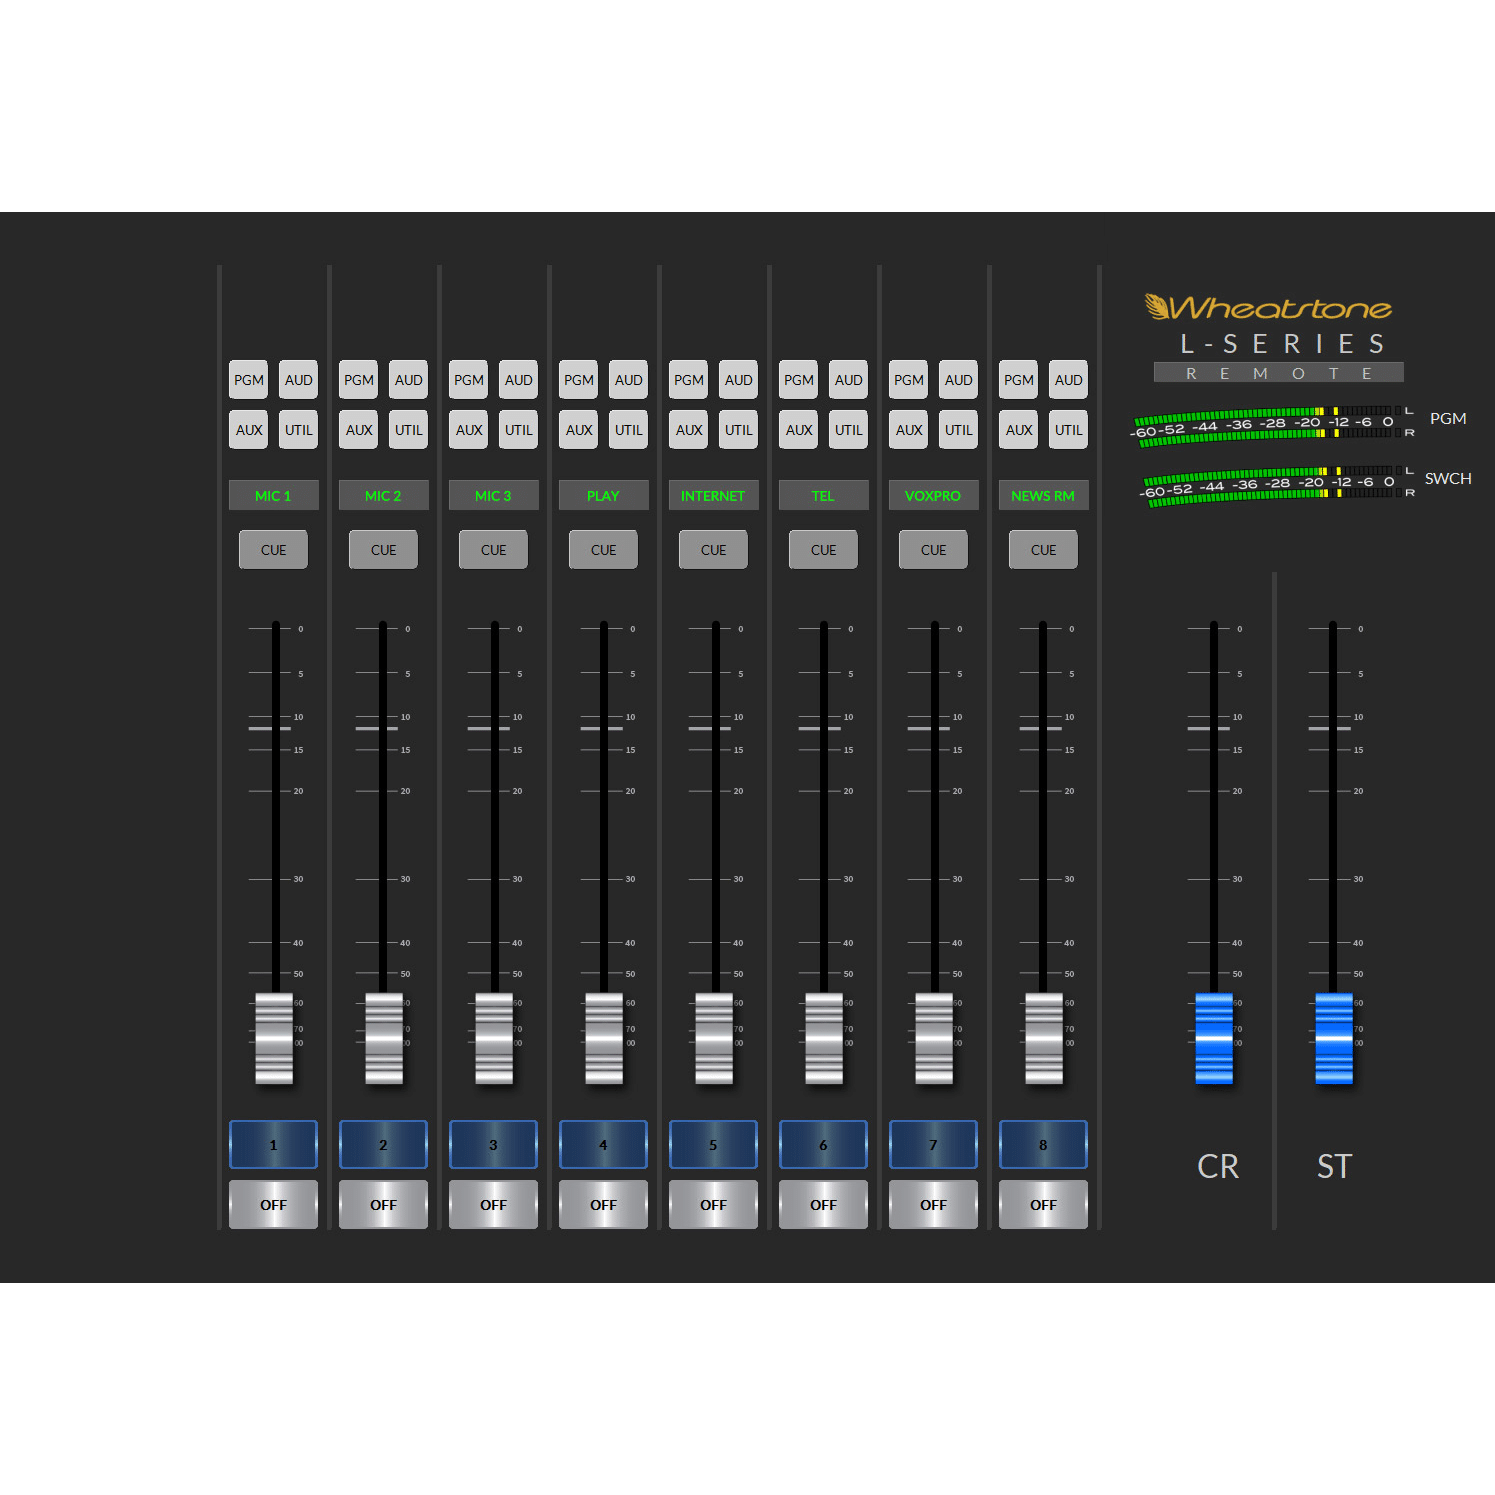Toggle AUX bus on MIC 3 channel

pyautogui.click(x=469, y=430)
